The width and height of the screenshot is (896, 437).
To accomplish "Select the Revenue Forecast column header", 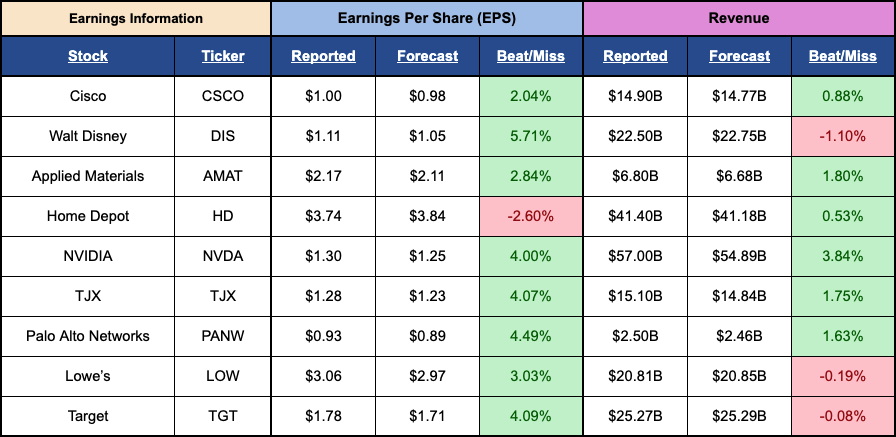I will [x=739, y=56].
